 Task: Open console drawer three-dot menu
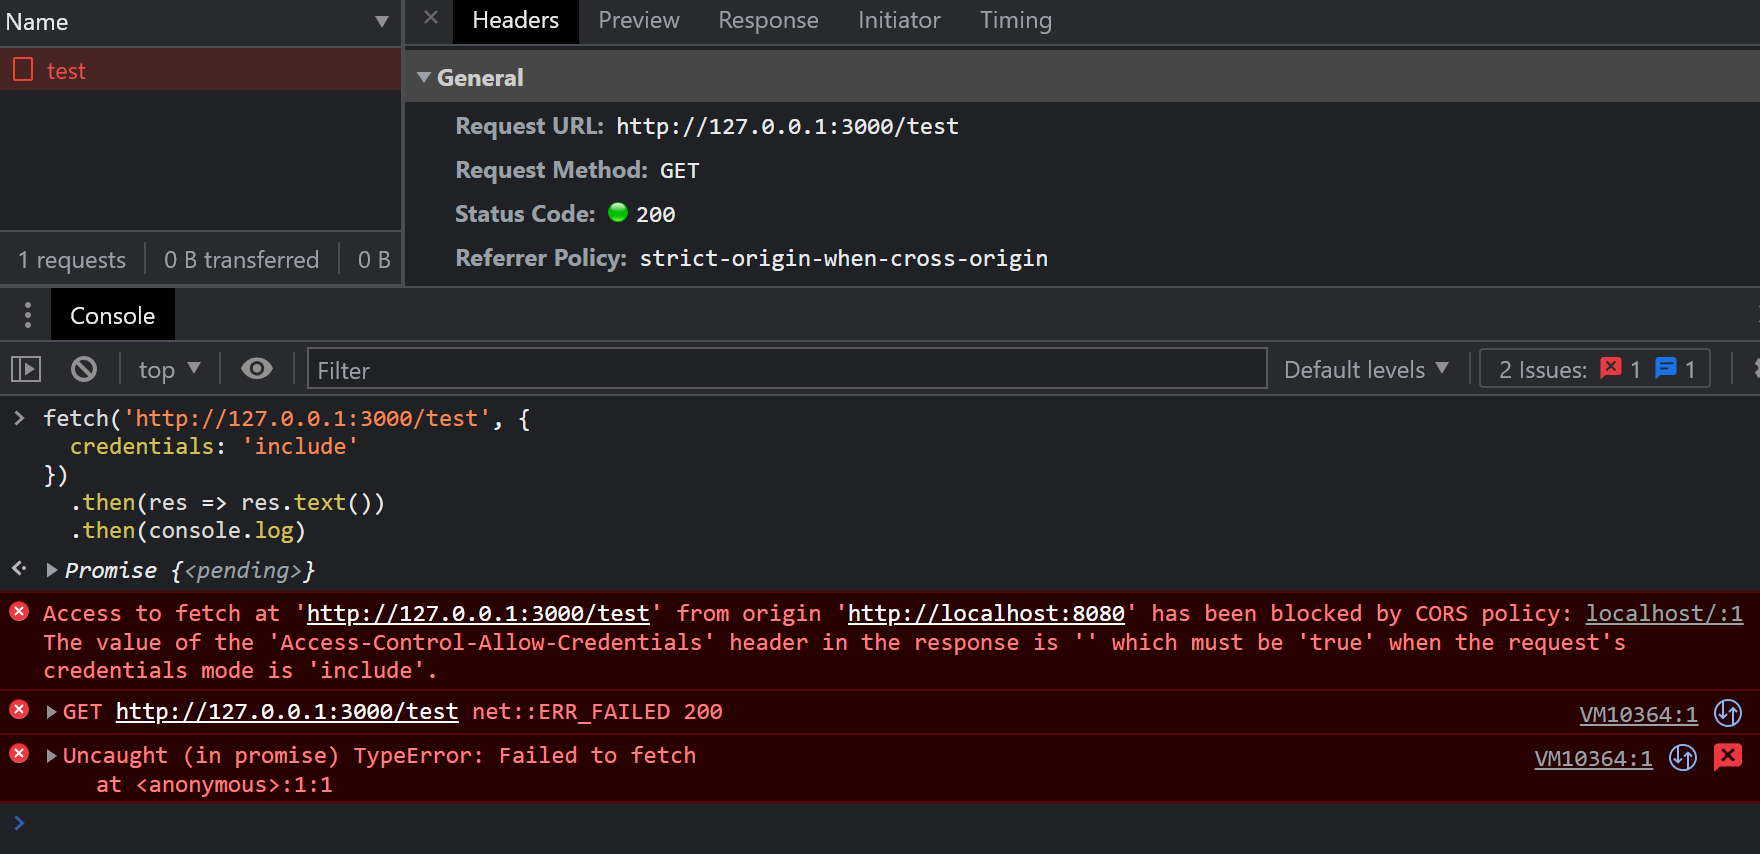27,315
